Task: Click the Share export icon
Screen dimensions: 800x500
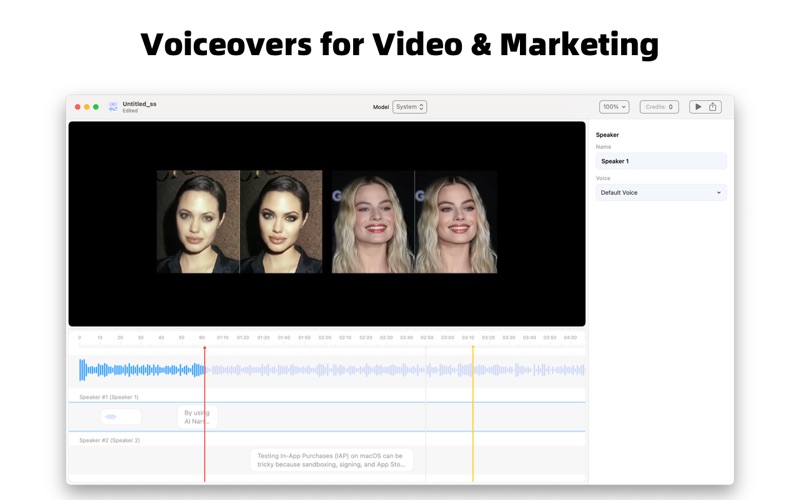Action: (x=713, y=107)
